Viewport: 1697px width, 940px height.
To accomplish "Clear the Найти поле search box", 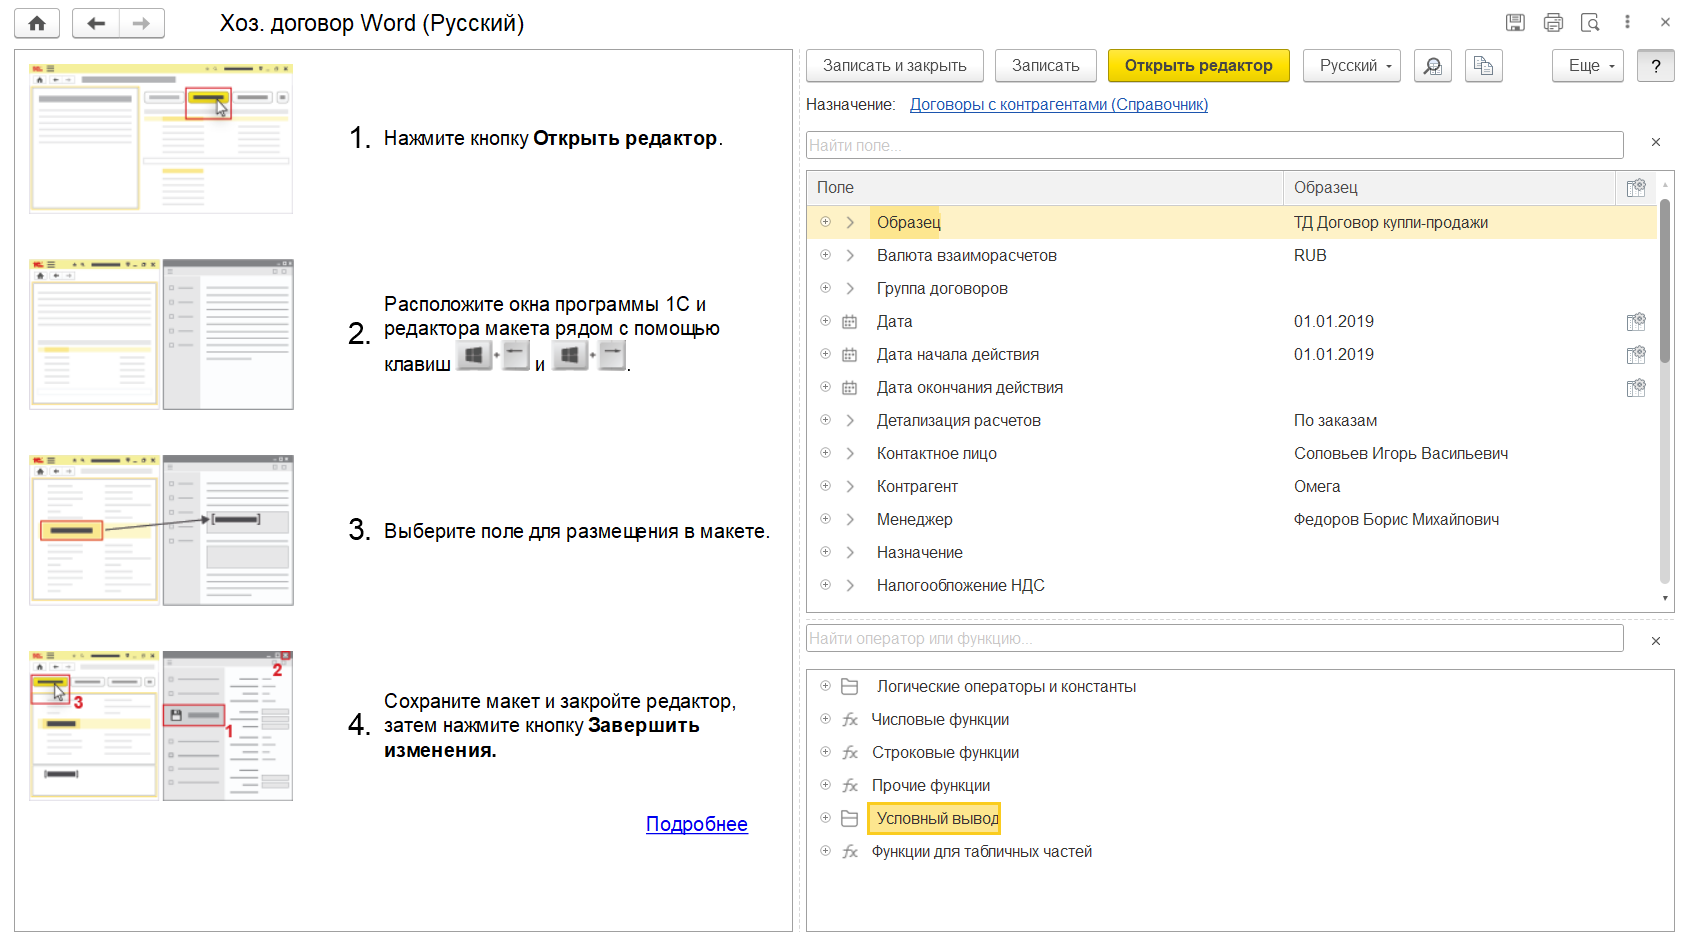I will [x=1656, y=143].
